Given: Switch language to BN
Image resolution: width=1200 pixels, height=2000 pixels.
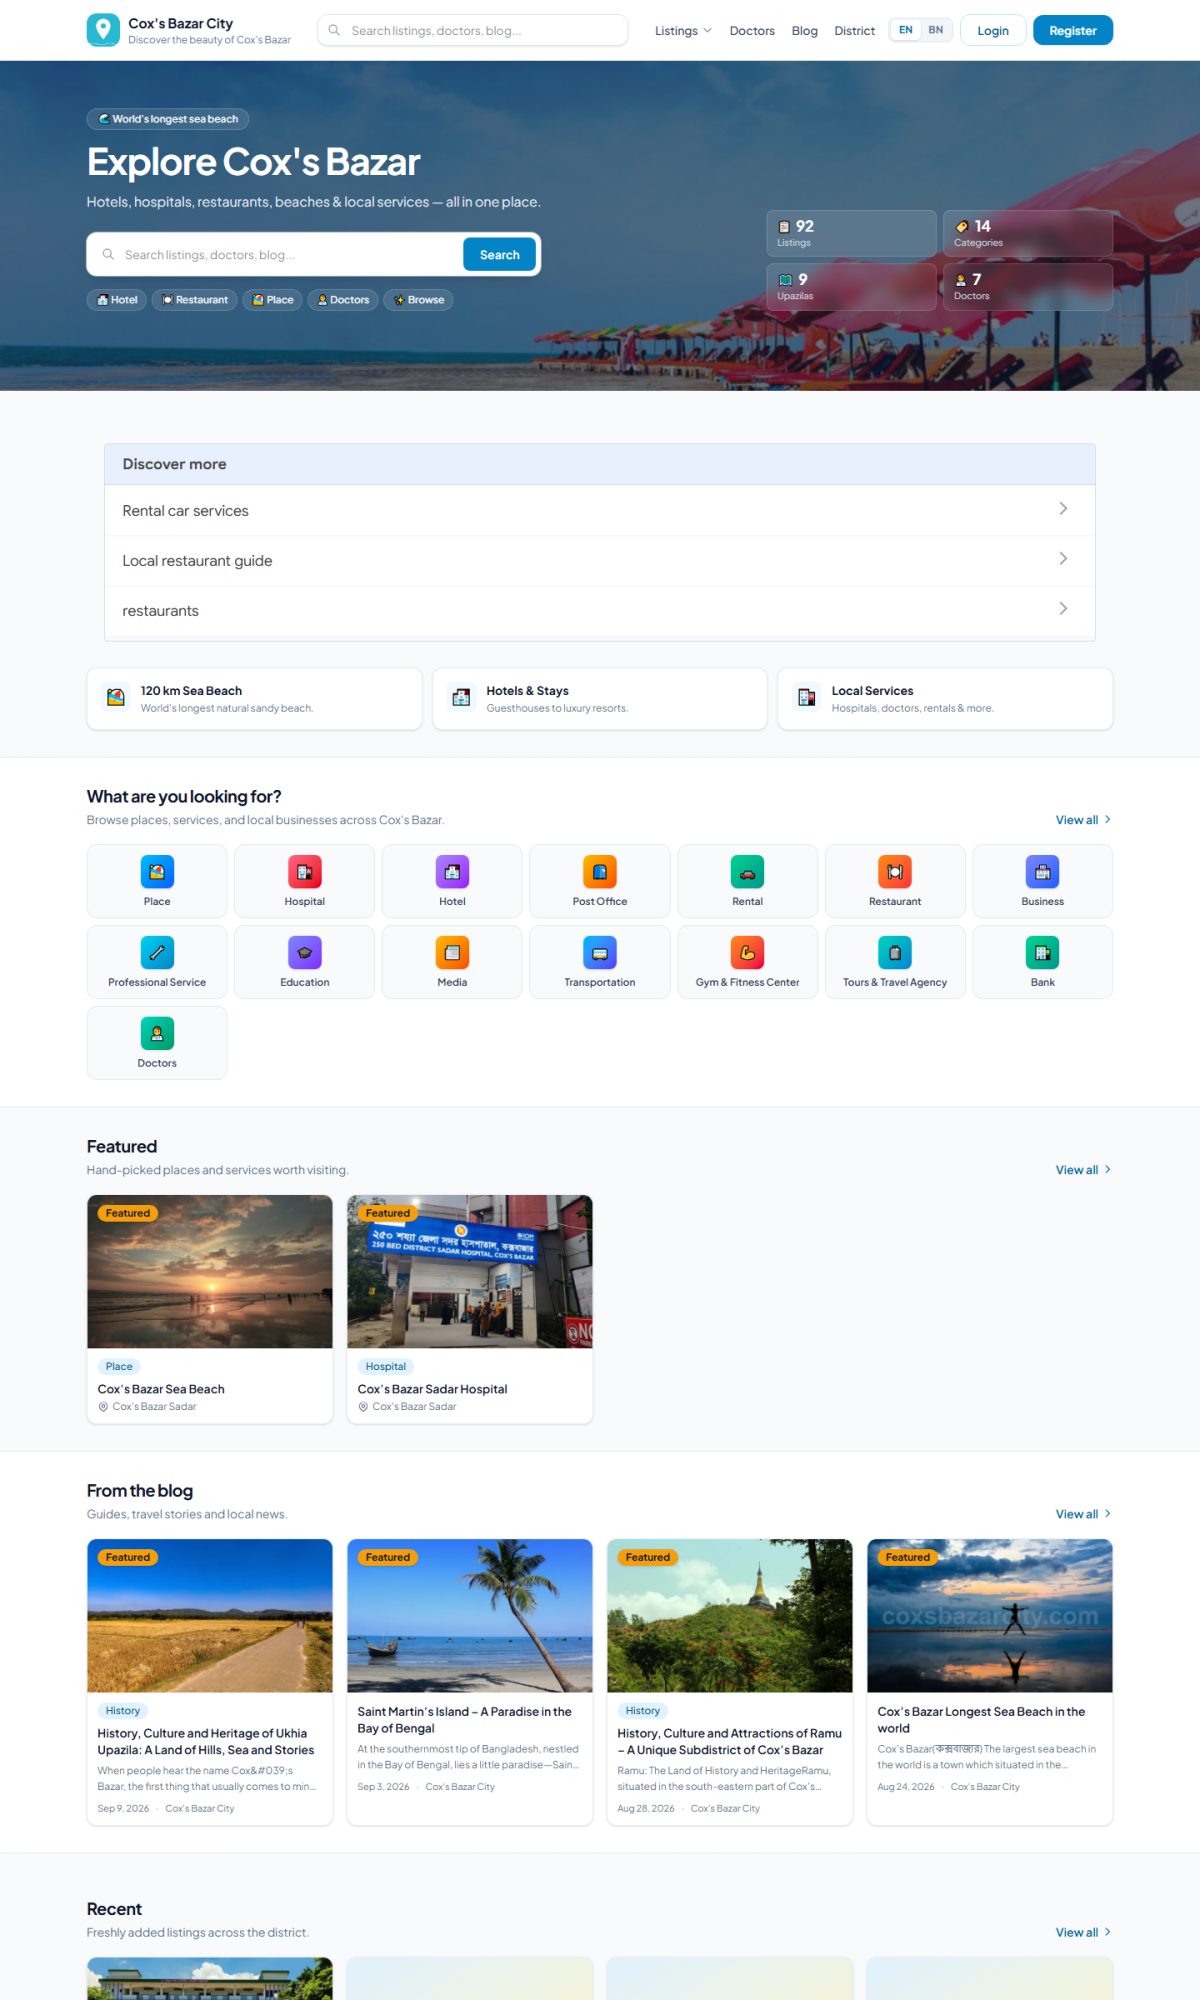Looking at the screenshot, I should click(936, 30).
